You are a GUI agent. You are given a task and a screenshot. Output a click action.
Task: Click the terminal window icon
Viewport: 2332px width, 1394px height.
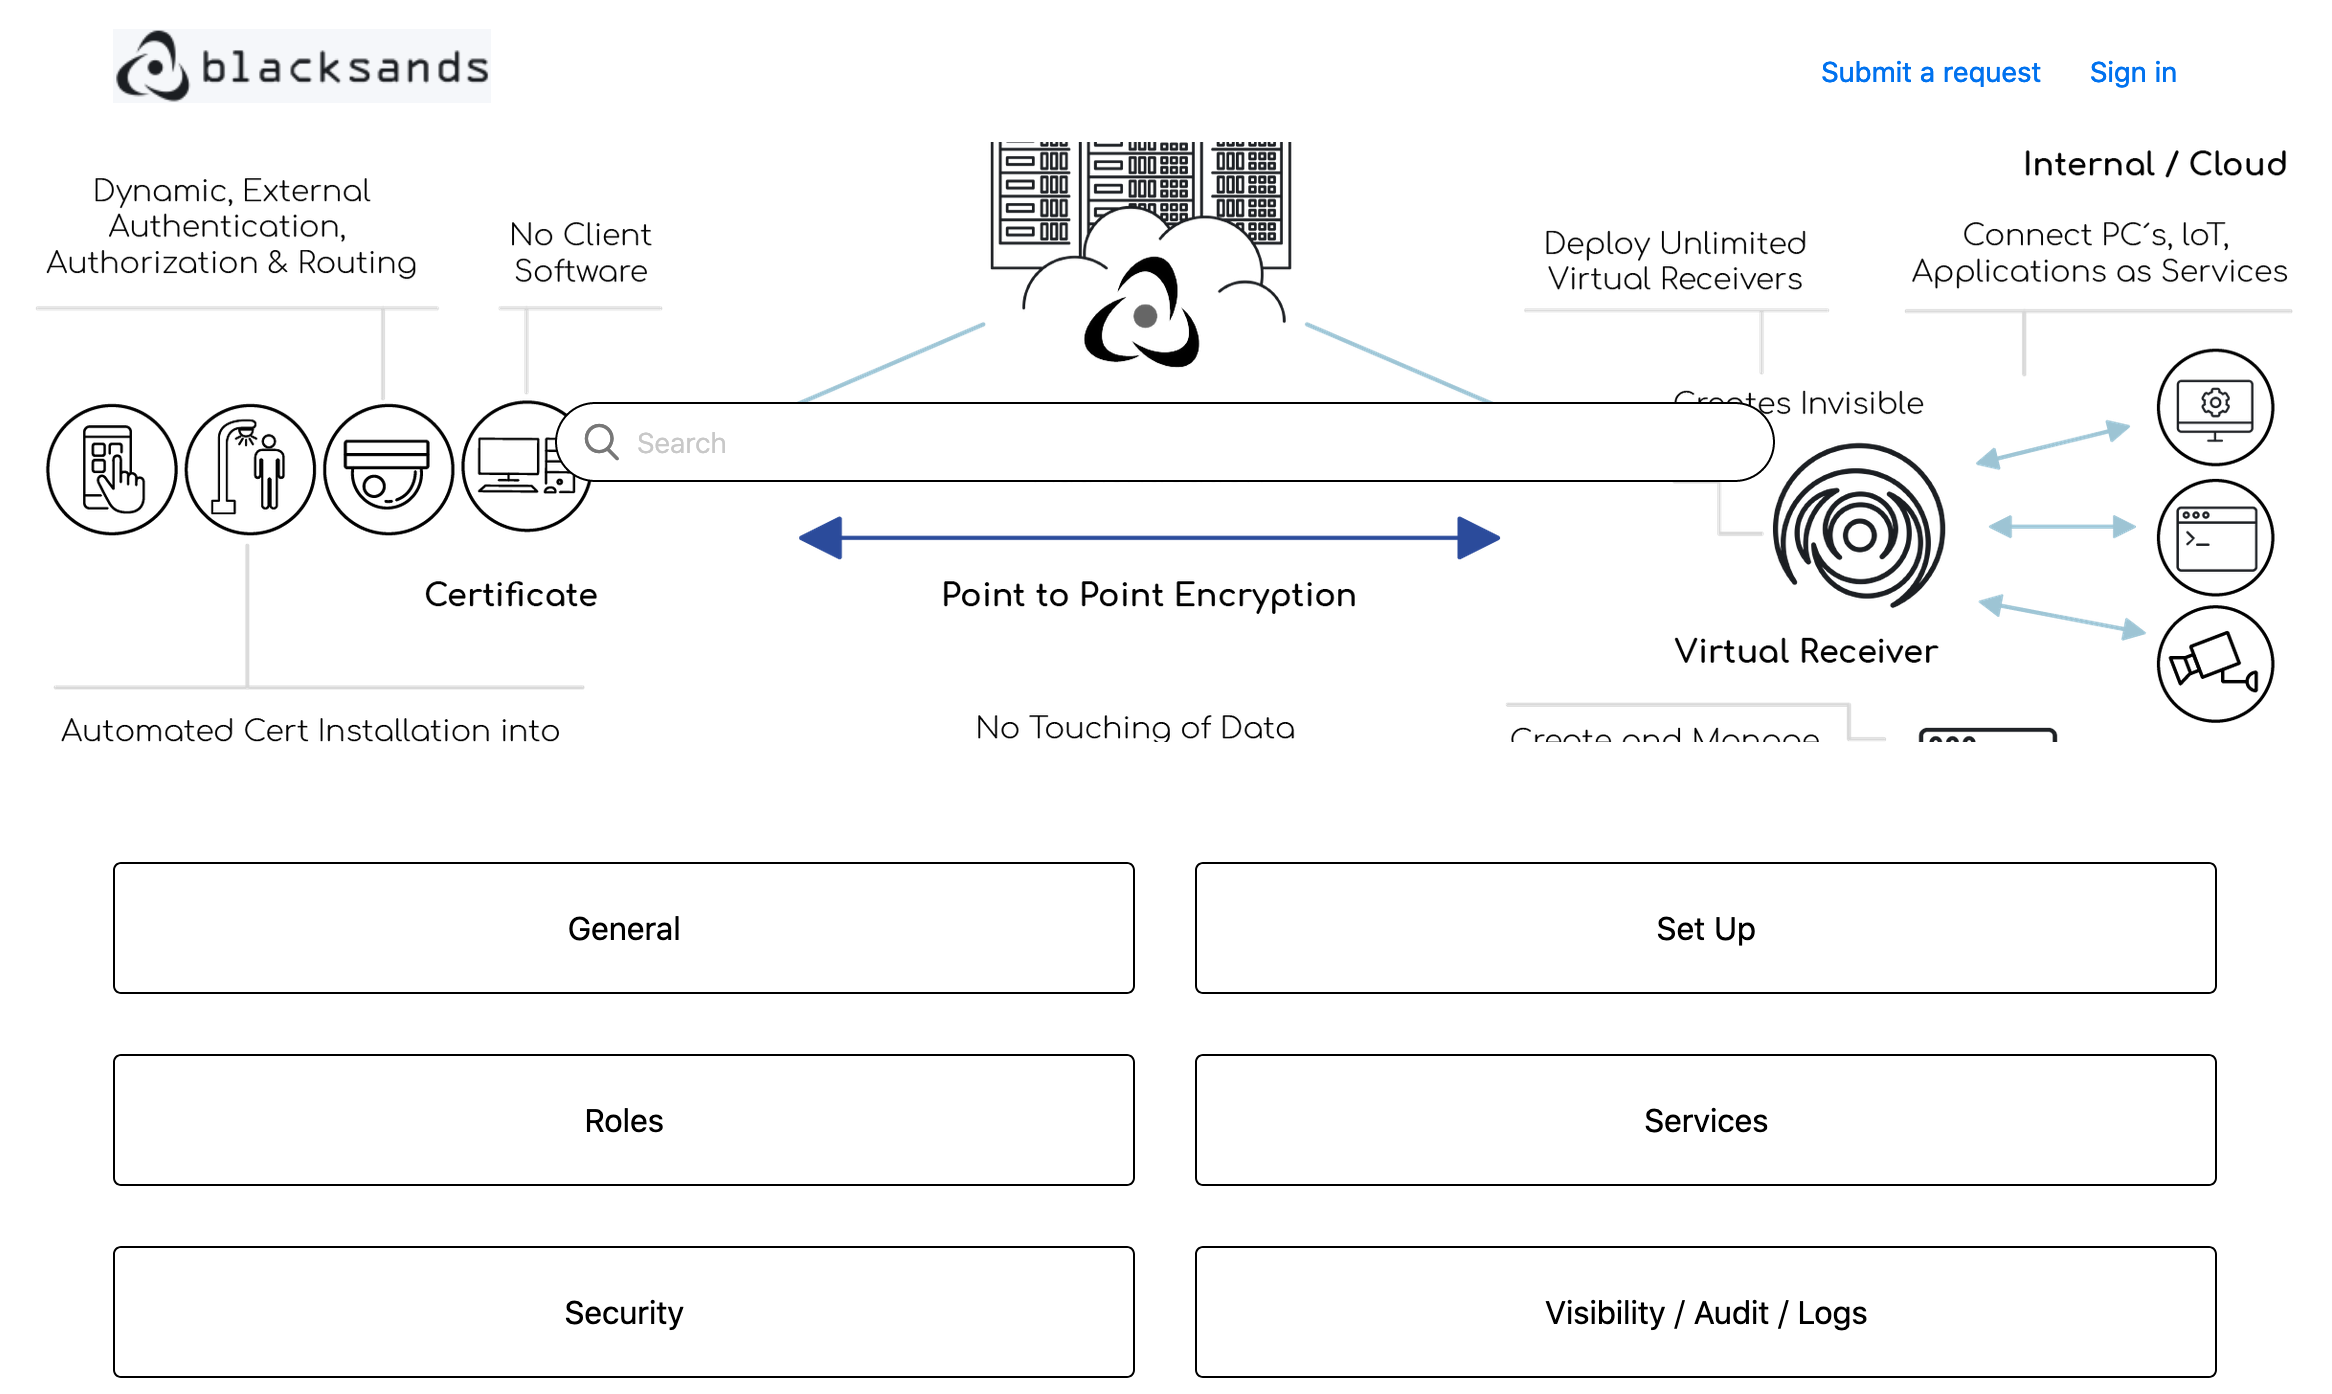[x=2214, y=537]
